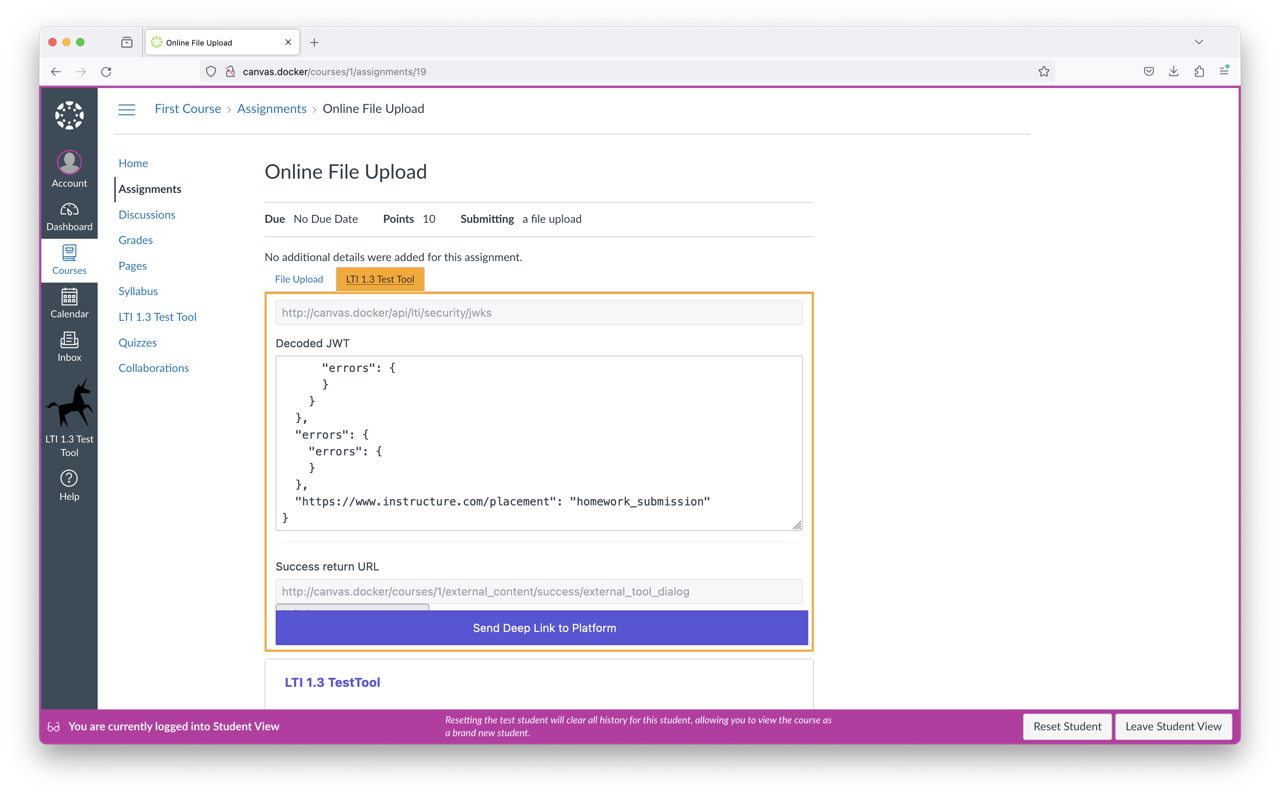Click the Success return URL input field
Screen dimensions: 1280x796
(x=539, y=591)
